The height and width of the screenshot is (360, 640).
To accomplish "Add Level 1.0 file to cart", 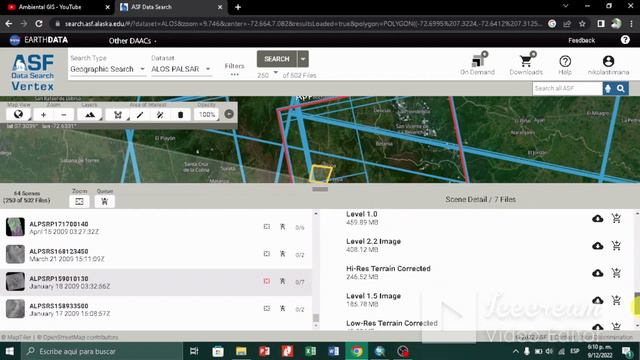I will [616, 218].
